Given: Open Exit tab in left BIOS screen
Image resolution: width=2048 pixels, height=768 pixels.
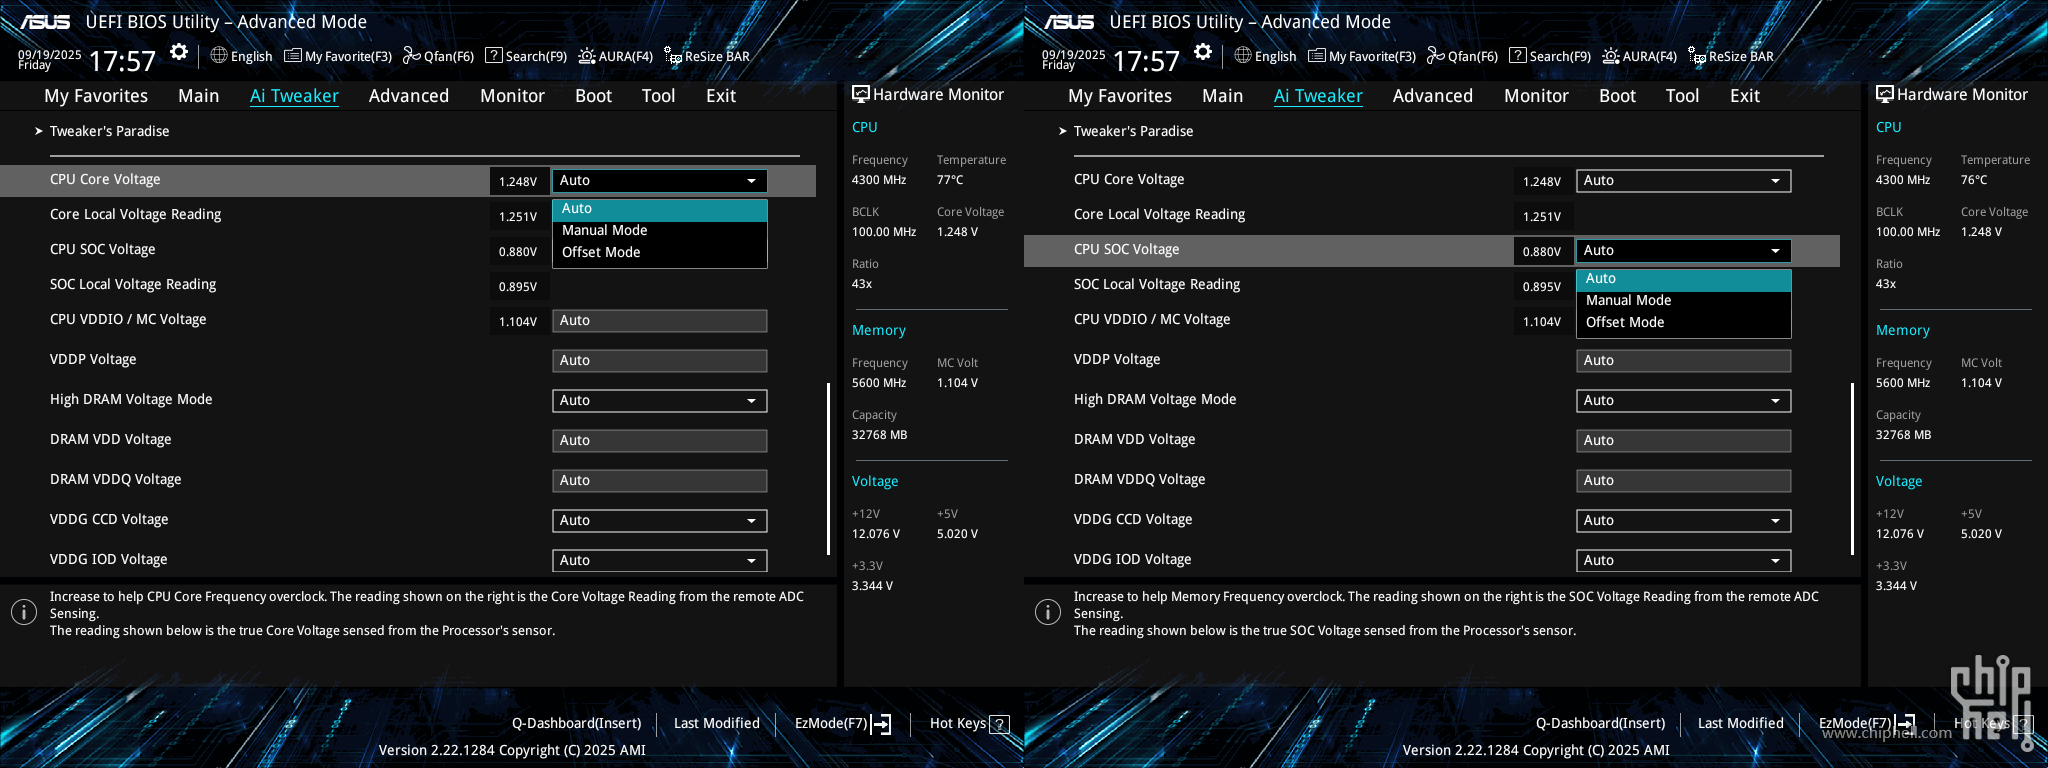Looking at the screenshot, I should (720, 96).
